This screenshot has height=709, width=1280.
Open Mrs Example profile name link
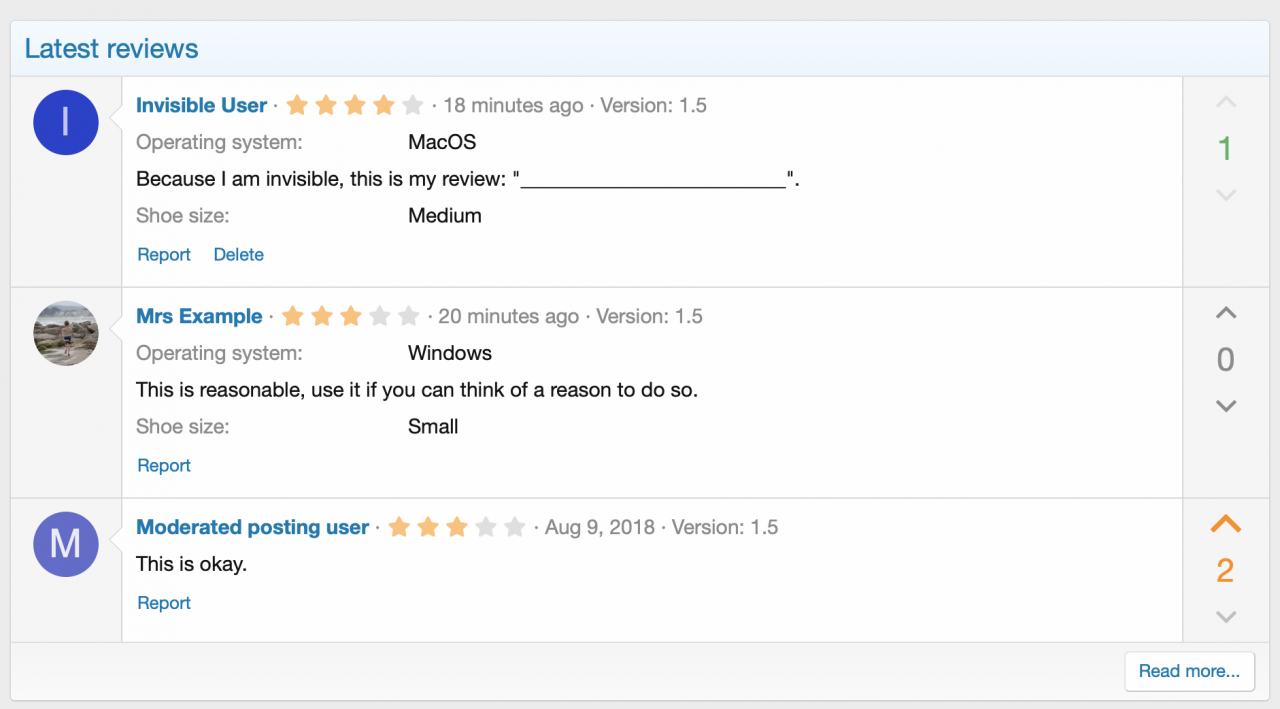(x=199, y=316)
